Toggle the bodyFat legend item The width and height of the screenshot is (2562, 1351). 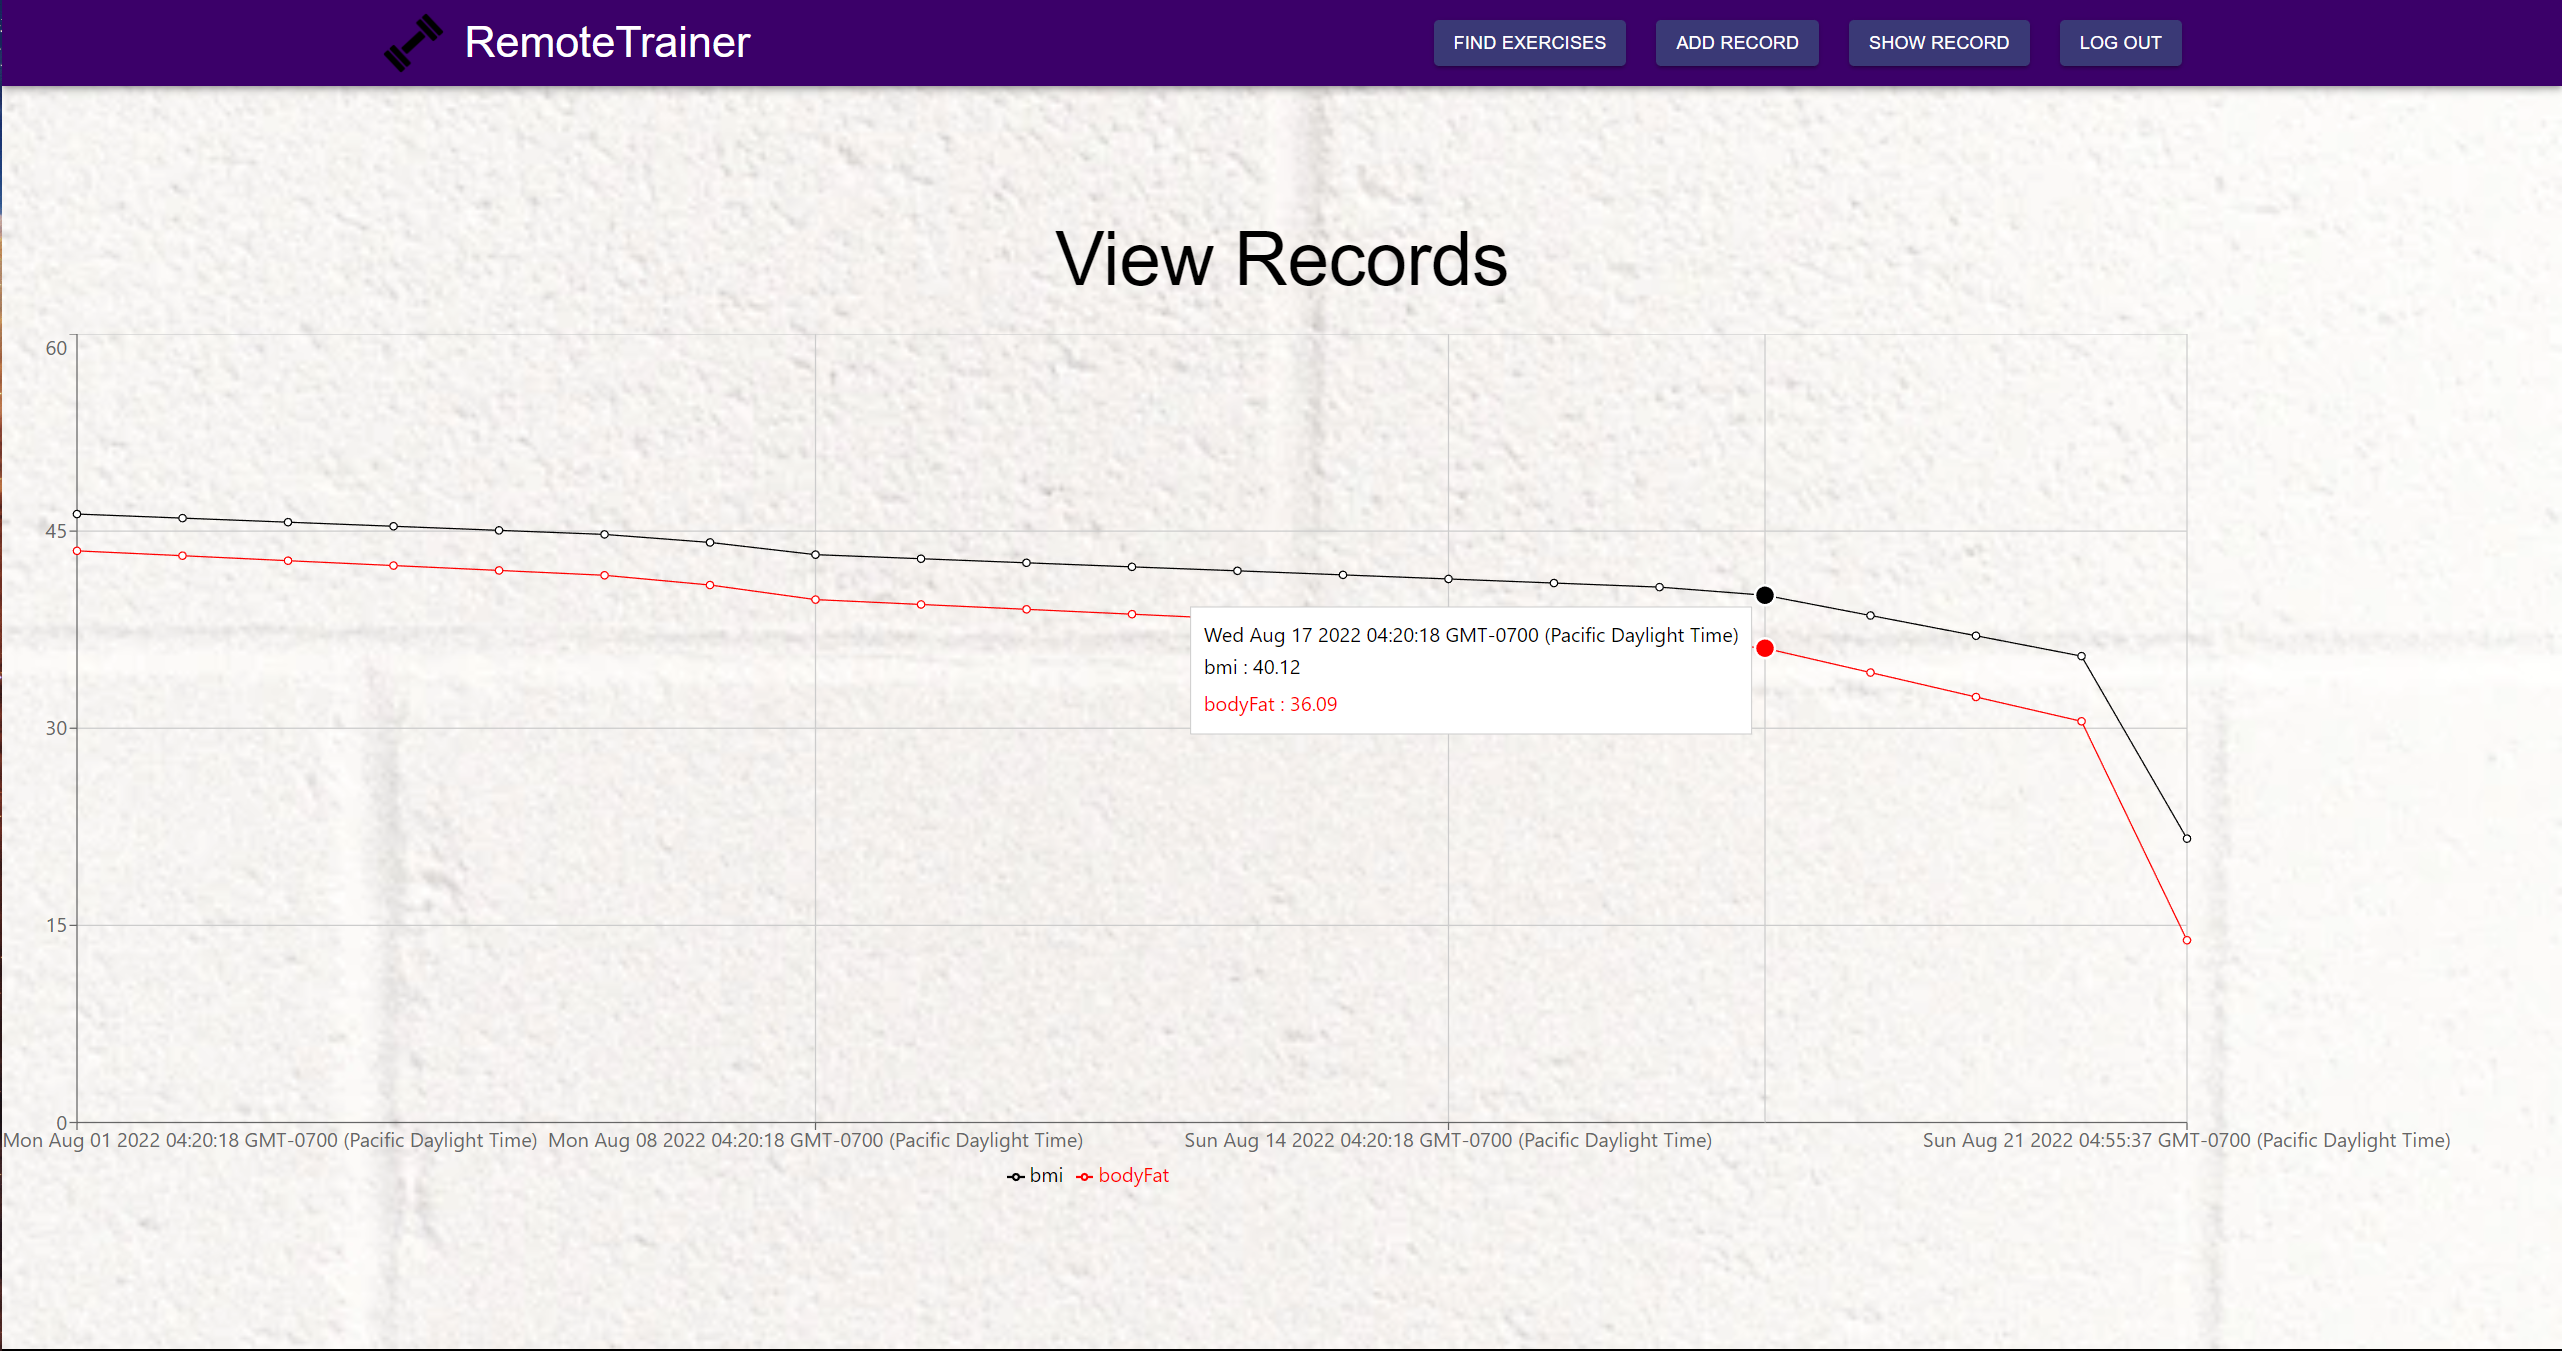pos(1132,1176)
